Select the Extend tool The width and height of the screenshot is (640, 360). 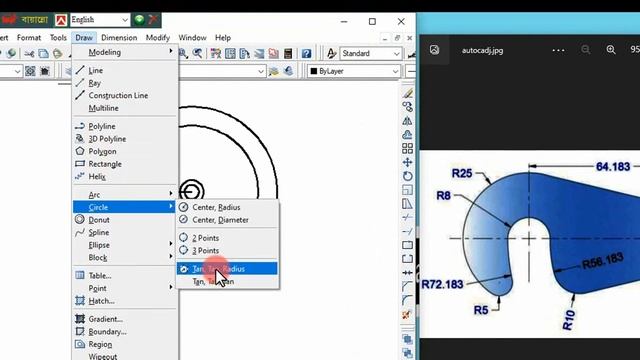pyautogui.click(x=407, y=231)
